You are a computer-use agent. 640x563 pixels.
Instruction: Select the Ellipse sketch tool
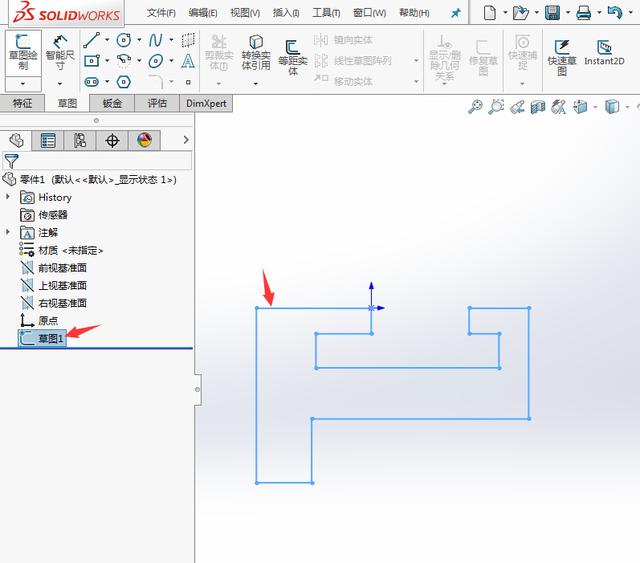[x=156, y=61]
